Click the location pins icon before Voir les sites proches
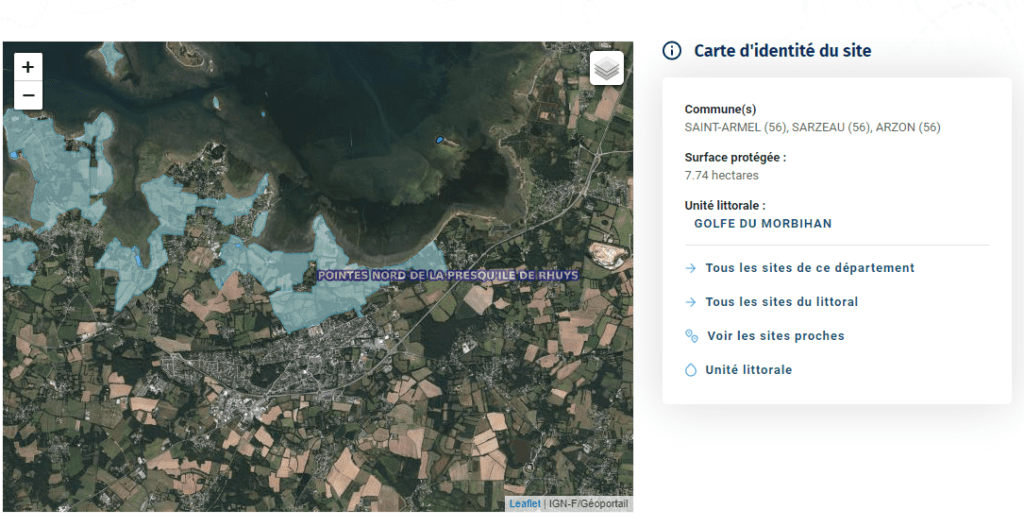 coord(691,336)
